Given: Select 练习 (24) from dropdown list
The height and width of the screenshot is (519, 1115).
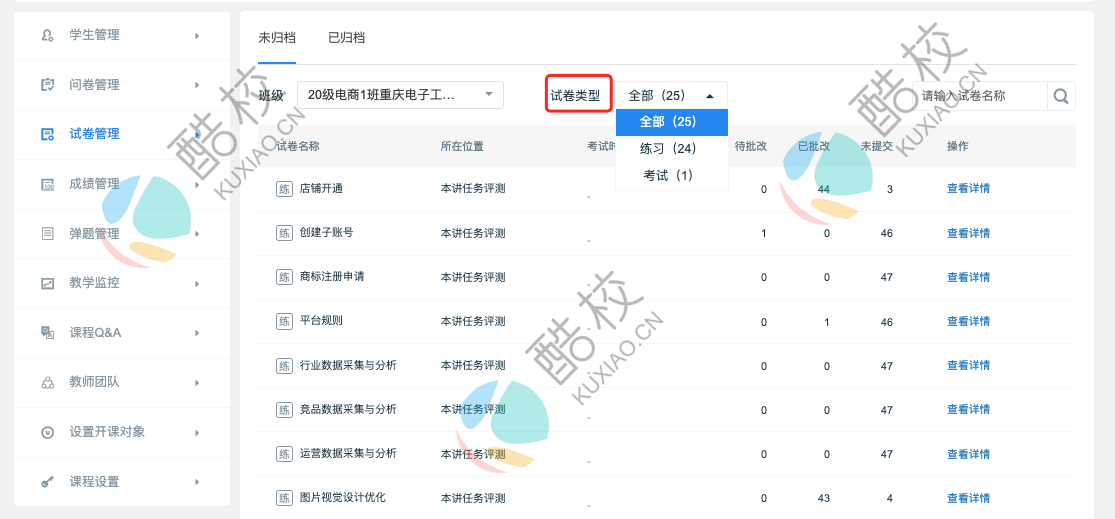Looking at the screenshot, I should click(668, 148).
